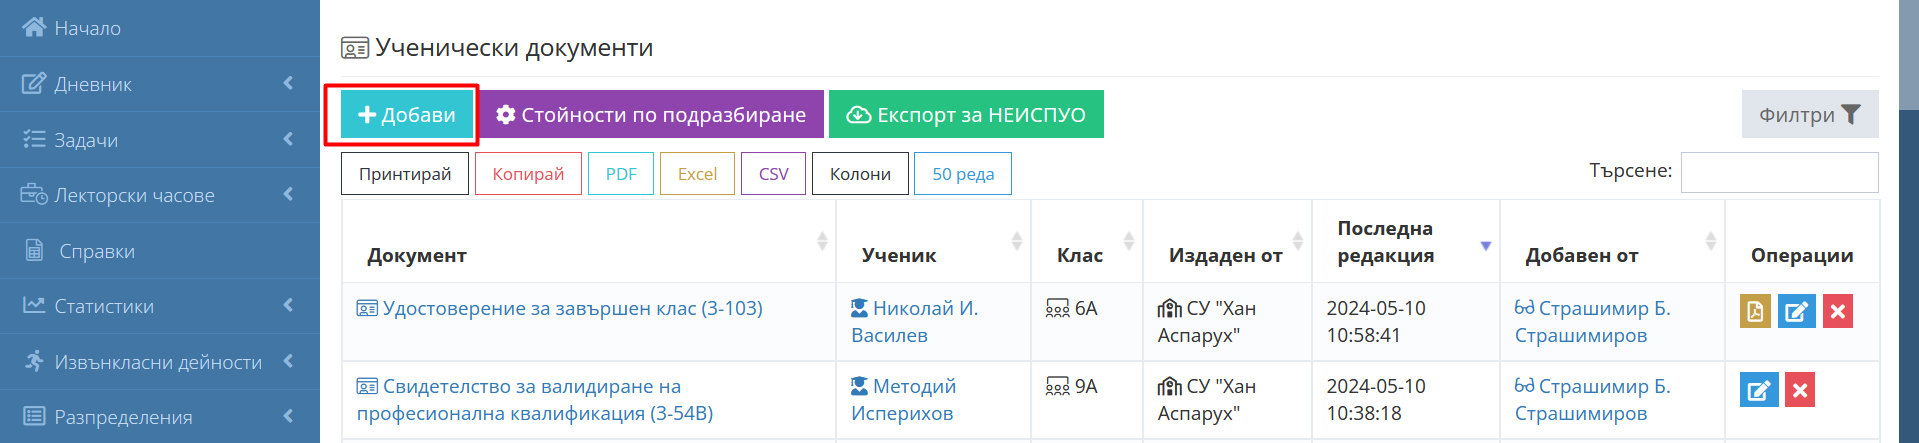Image resolution: width=1919 pixels, height=443 pixels.
Task: Edit the Свидетелство за валидиране document
Action: click(1758, 389)
